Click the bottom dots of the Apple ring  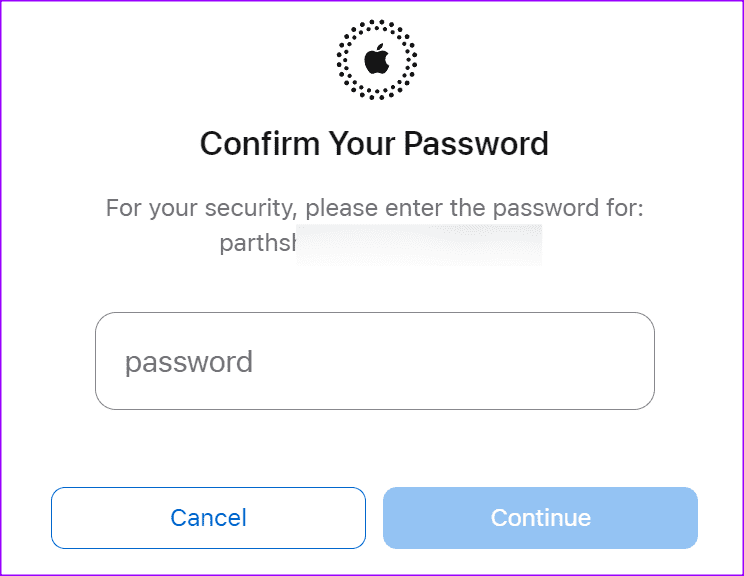377,94
